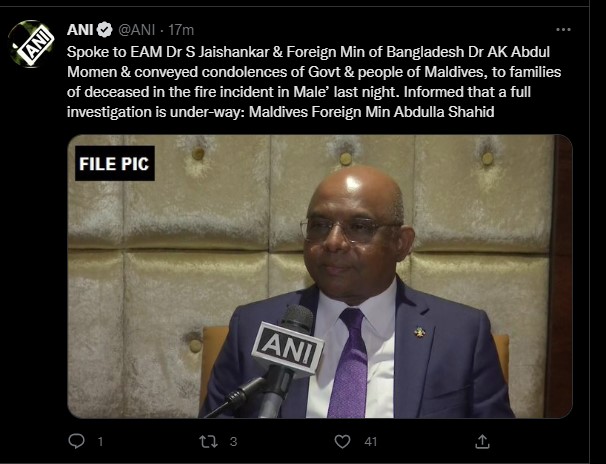
Task: Open the three-dot more options menu
Action: (563, 29)
